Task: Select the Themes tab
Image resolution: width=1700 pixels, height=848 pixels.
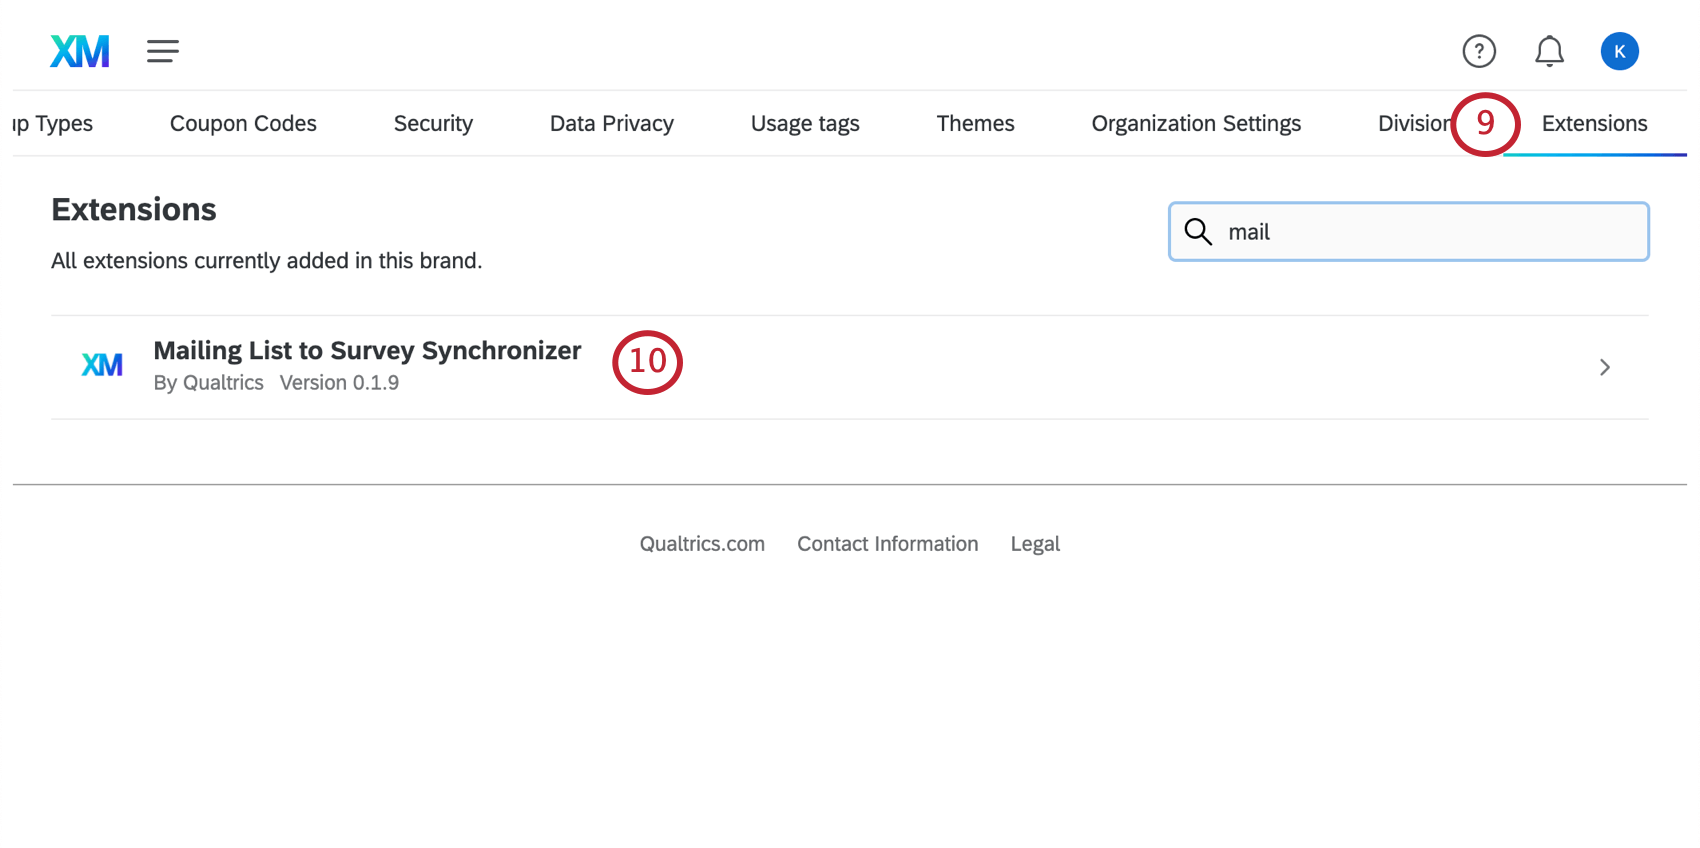Action: tap(975, 123)
